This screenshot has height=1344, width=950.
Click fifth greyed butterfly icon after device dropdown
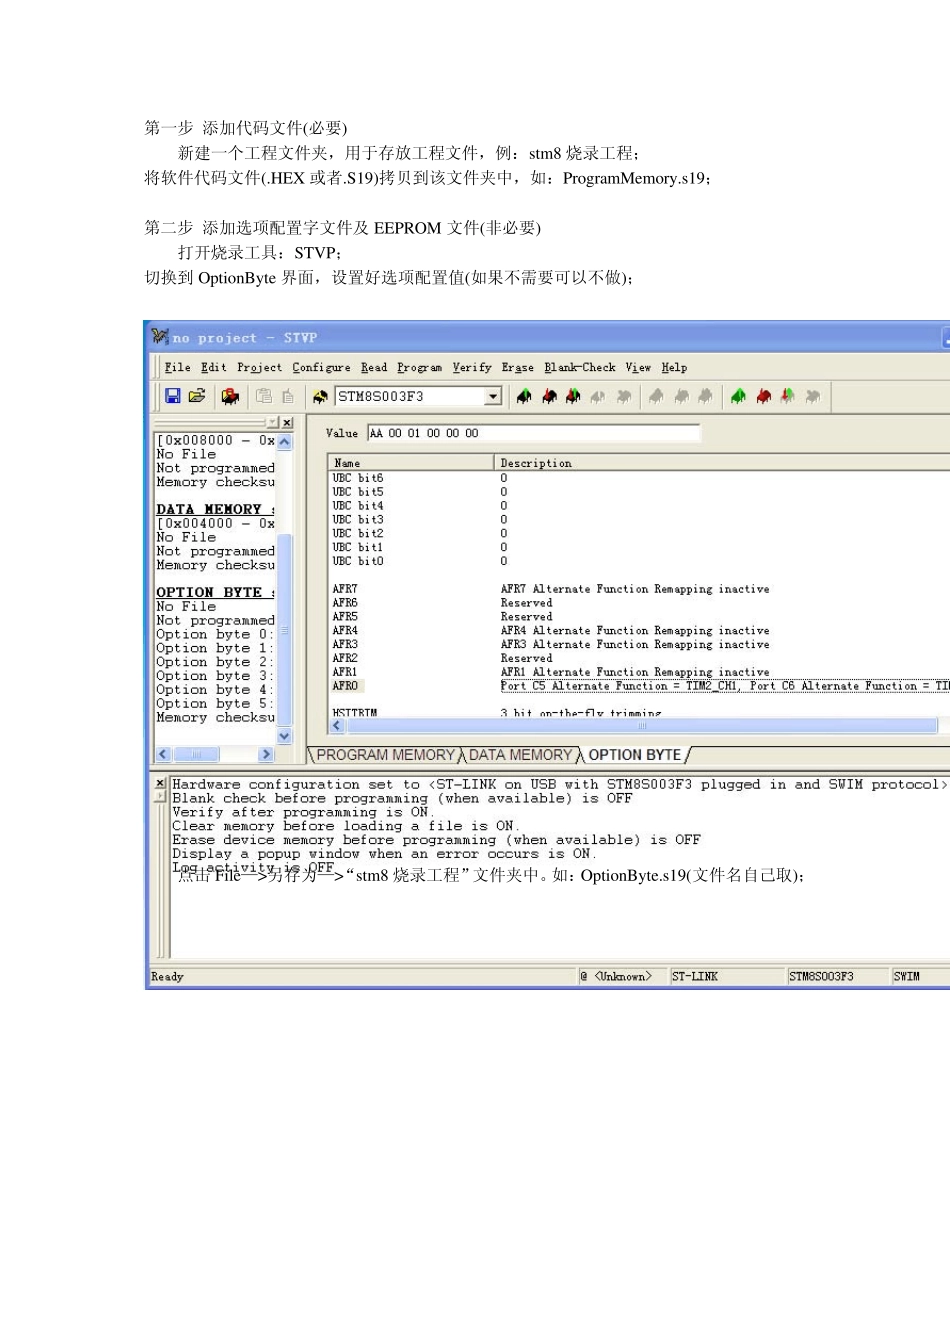[x=623, y=396]
